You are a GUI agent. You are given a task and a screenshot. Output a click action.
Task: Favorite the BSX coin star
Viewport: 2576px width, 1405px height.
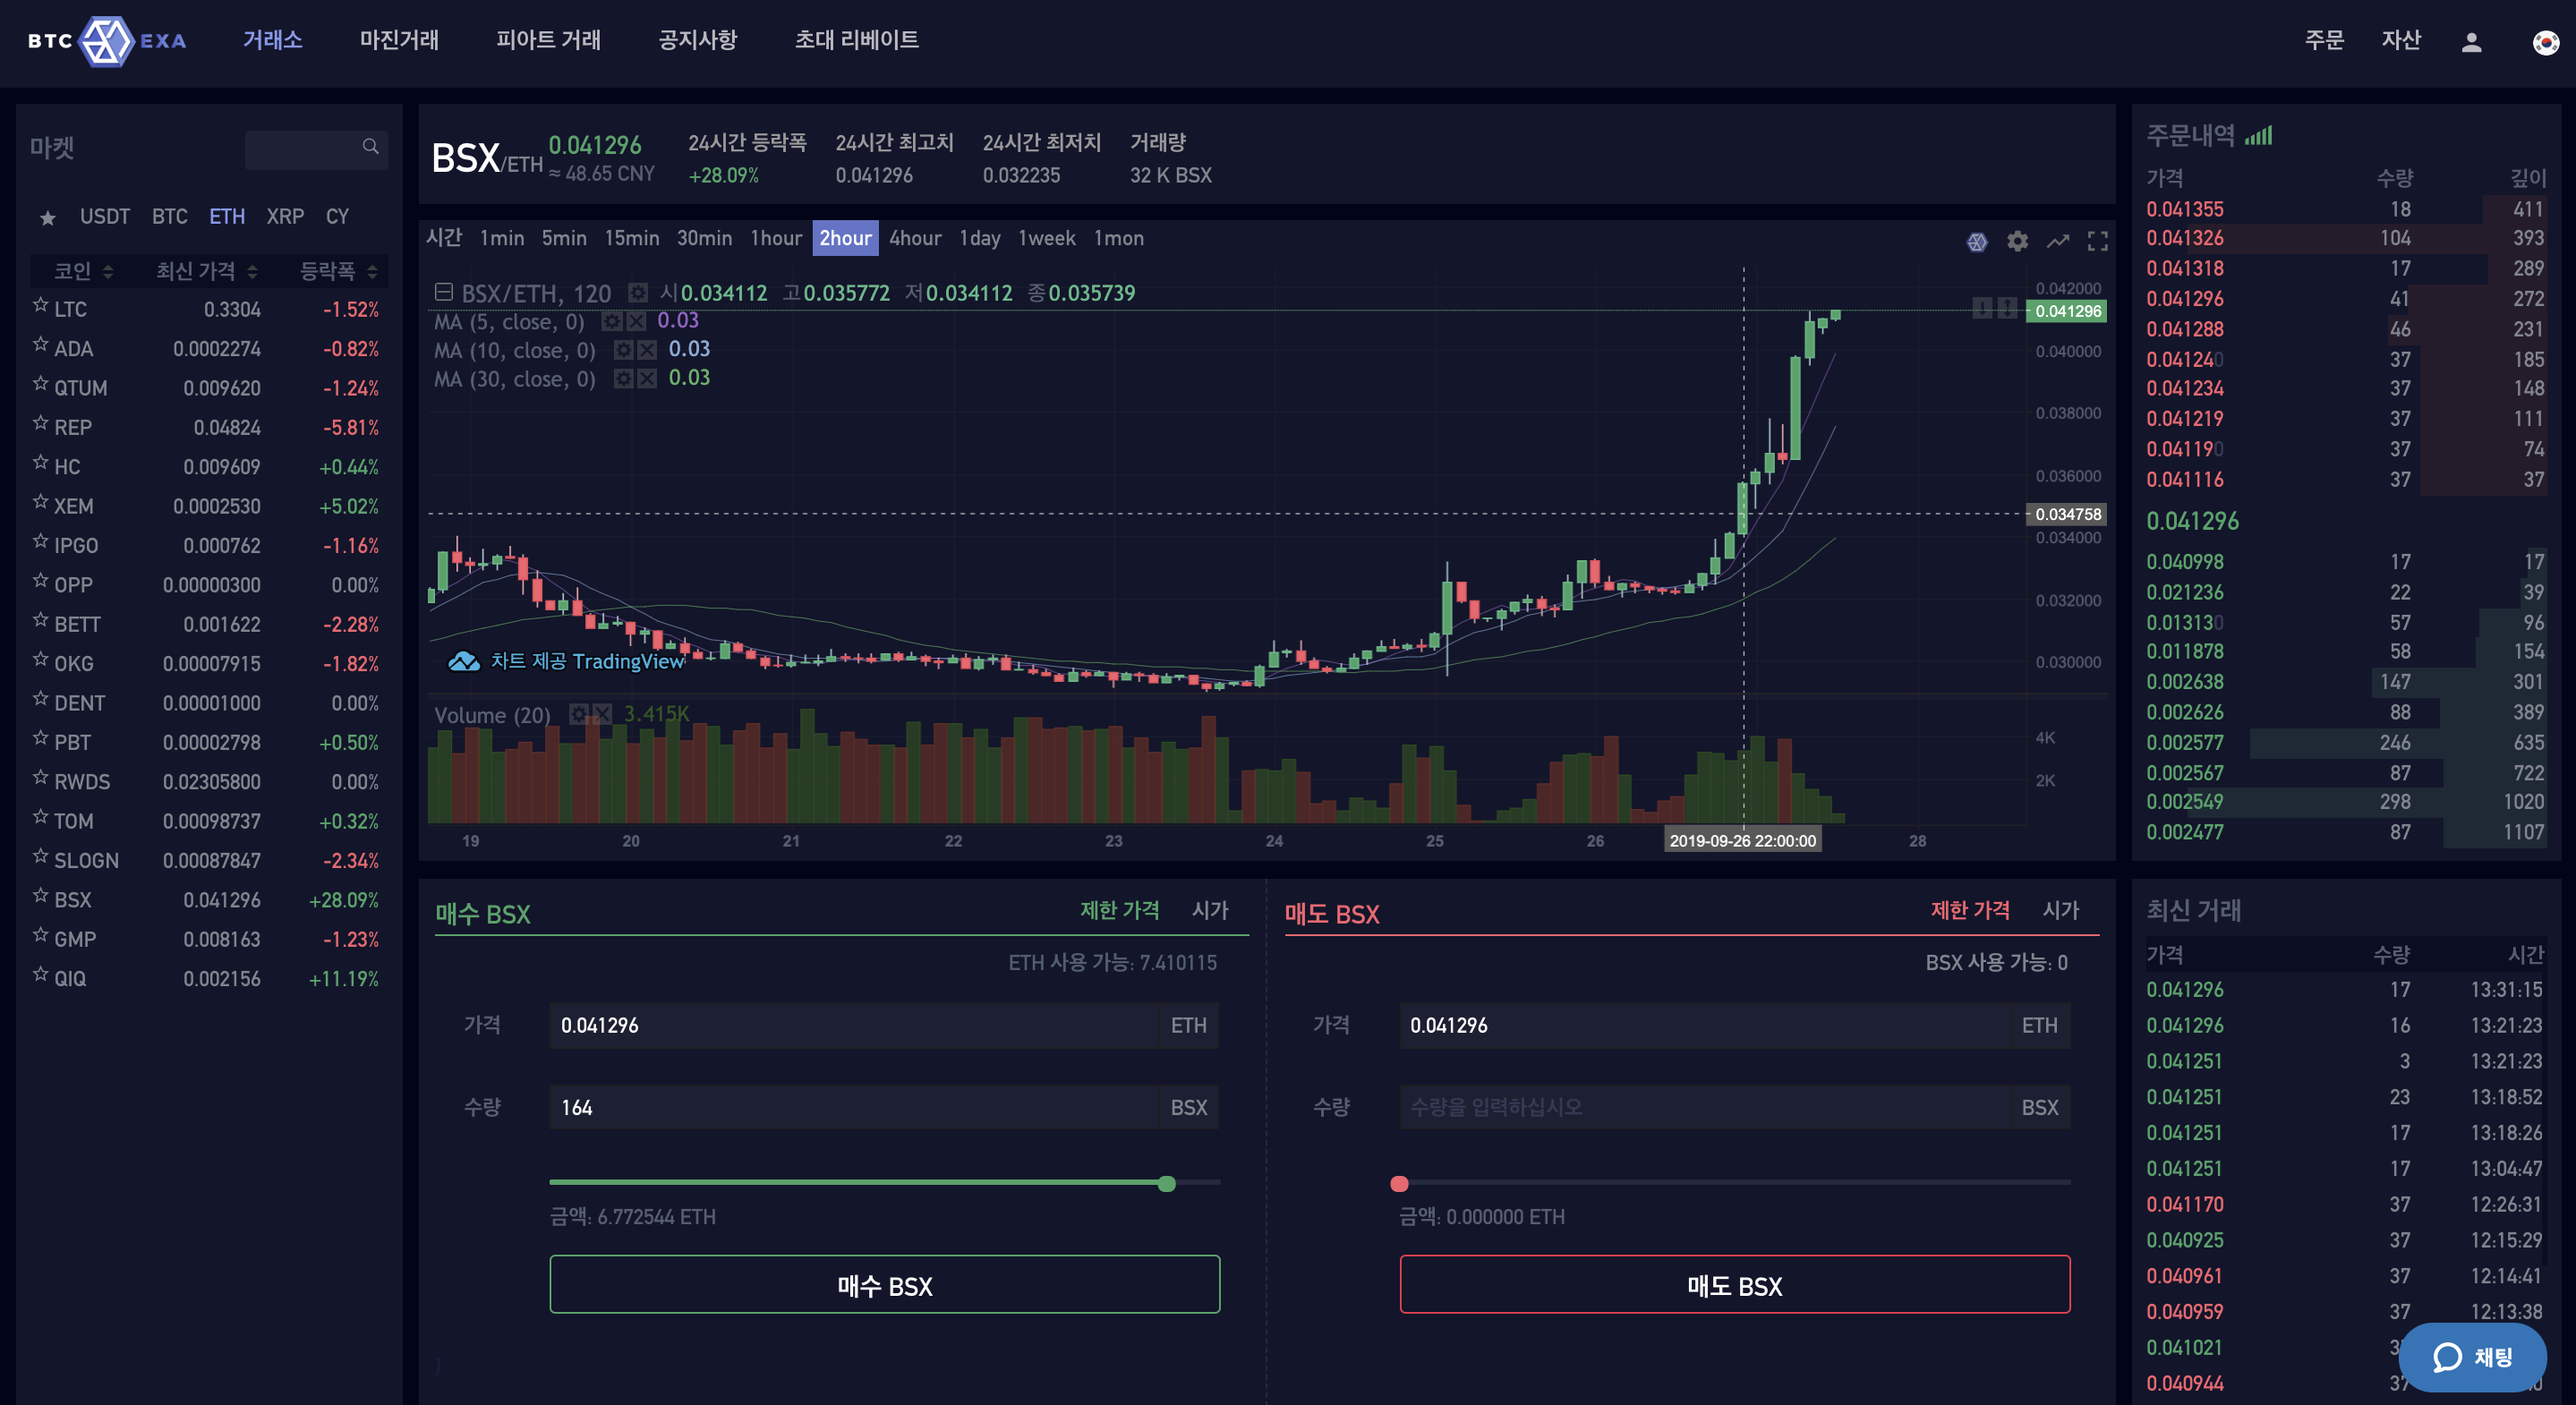point(41,895)
